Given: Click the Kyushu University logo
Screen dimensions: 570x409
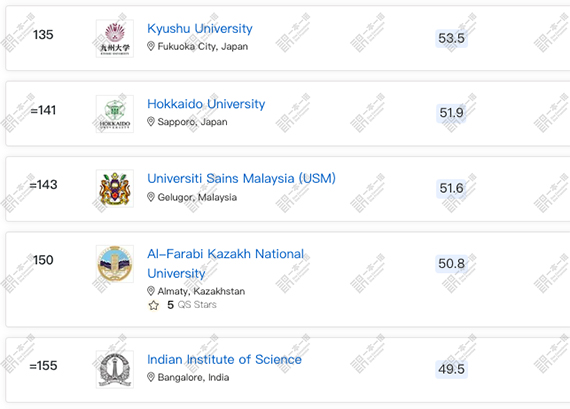Looking at the screenshot, I should 115,39.
